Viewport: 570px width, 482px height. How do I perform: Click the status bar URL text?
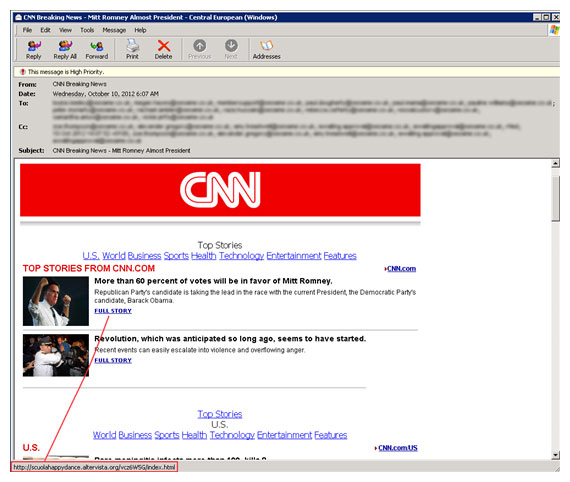click(x=94, y=467)
